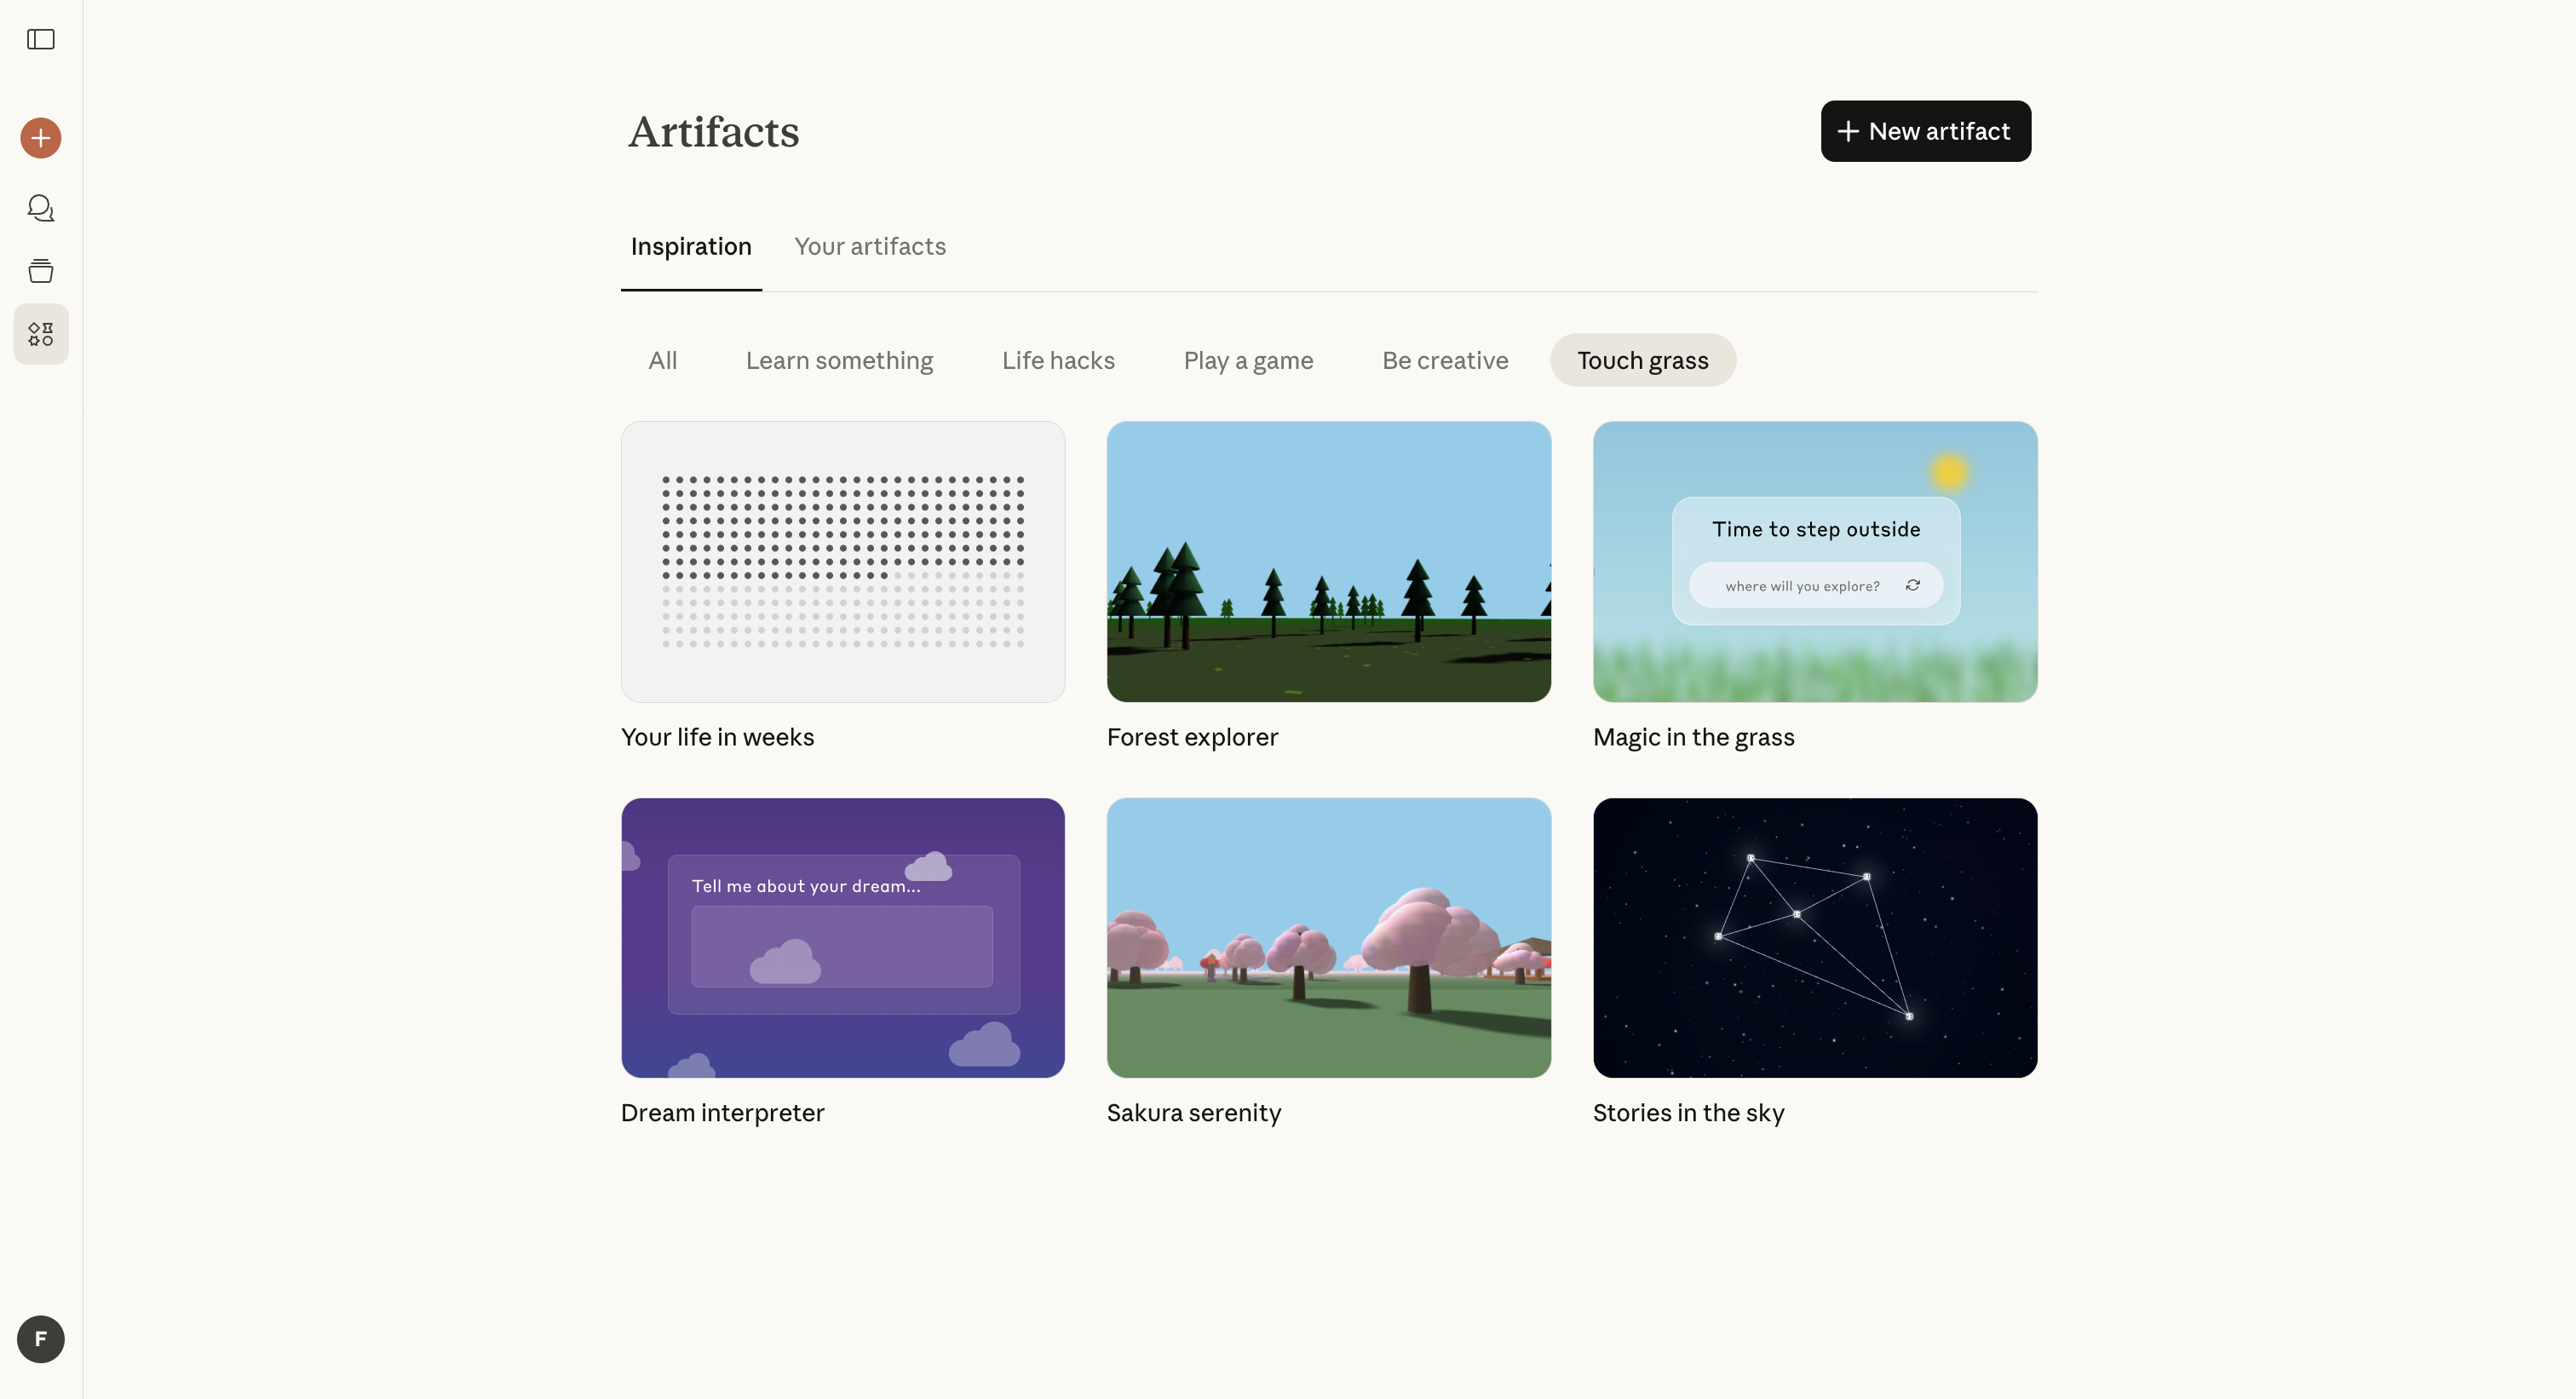Enable the Be creative filter

coord(1444,360)
